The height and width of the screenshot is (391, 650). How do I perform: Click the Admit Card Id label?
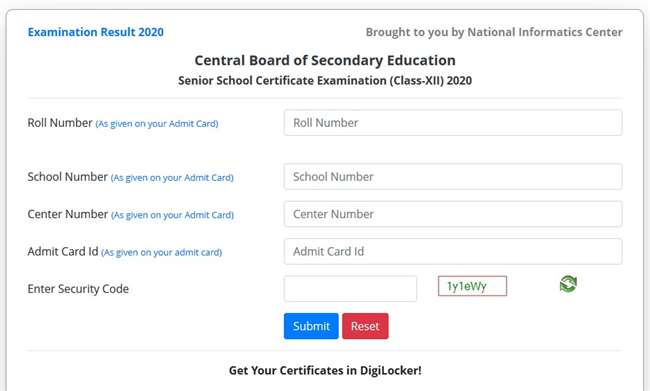(x=63, y=251)
